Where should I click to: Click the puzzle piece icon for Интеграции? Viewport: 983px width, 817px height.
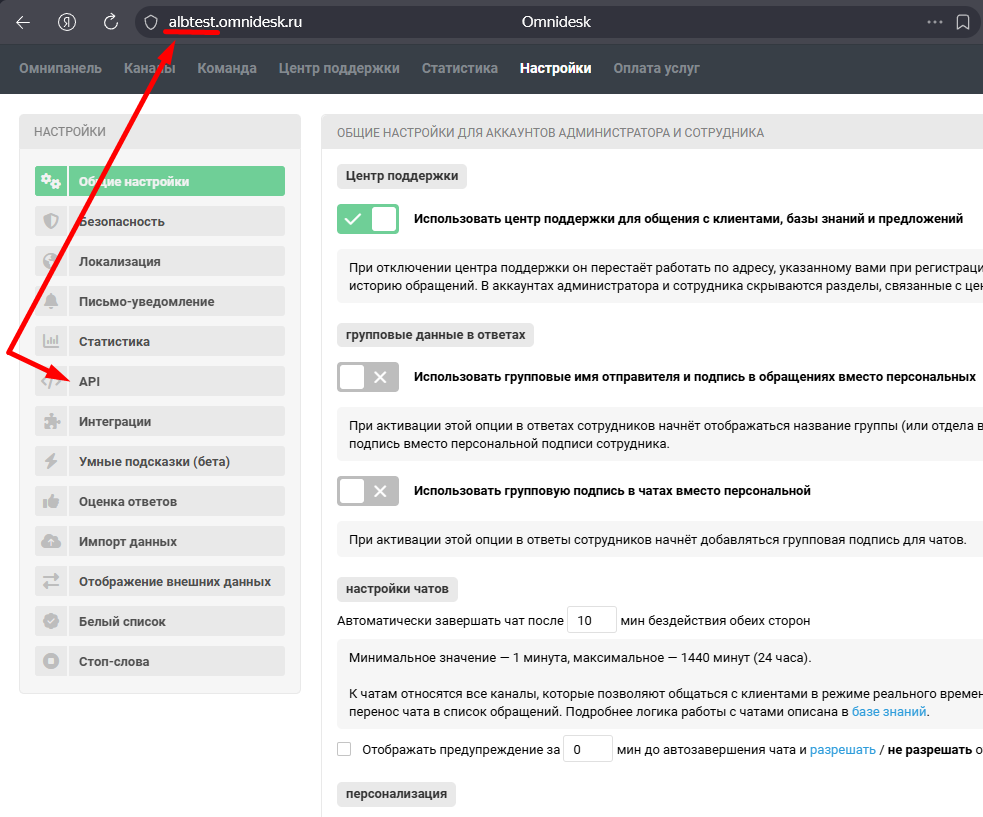coord(51,421)
